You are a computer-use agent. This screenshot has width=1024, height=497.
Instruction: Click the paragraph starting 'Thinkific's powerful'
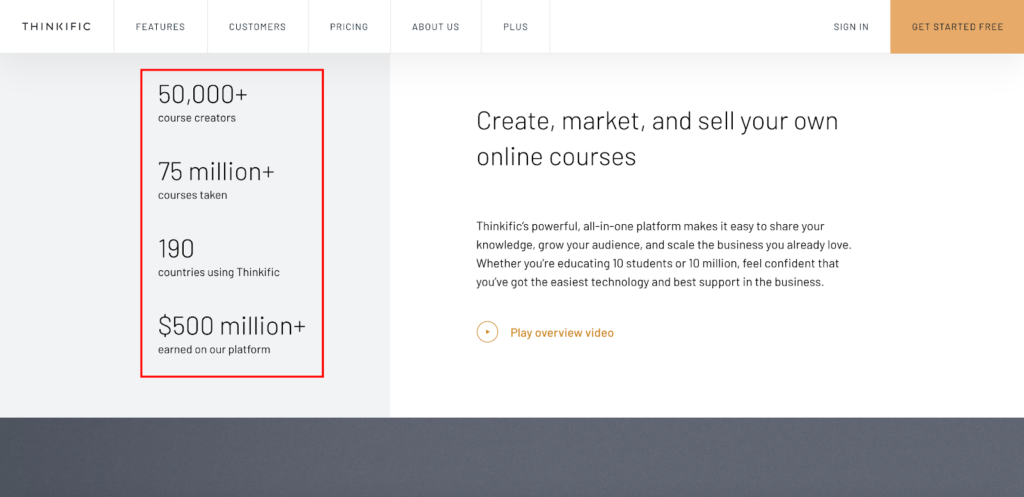(665, 255)
